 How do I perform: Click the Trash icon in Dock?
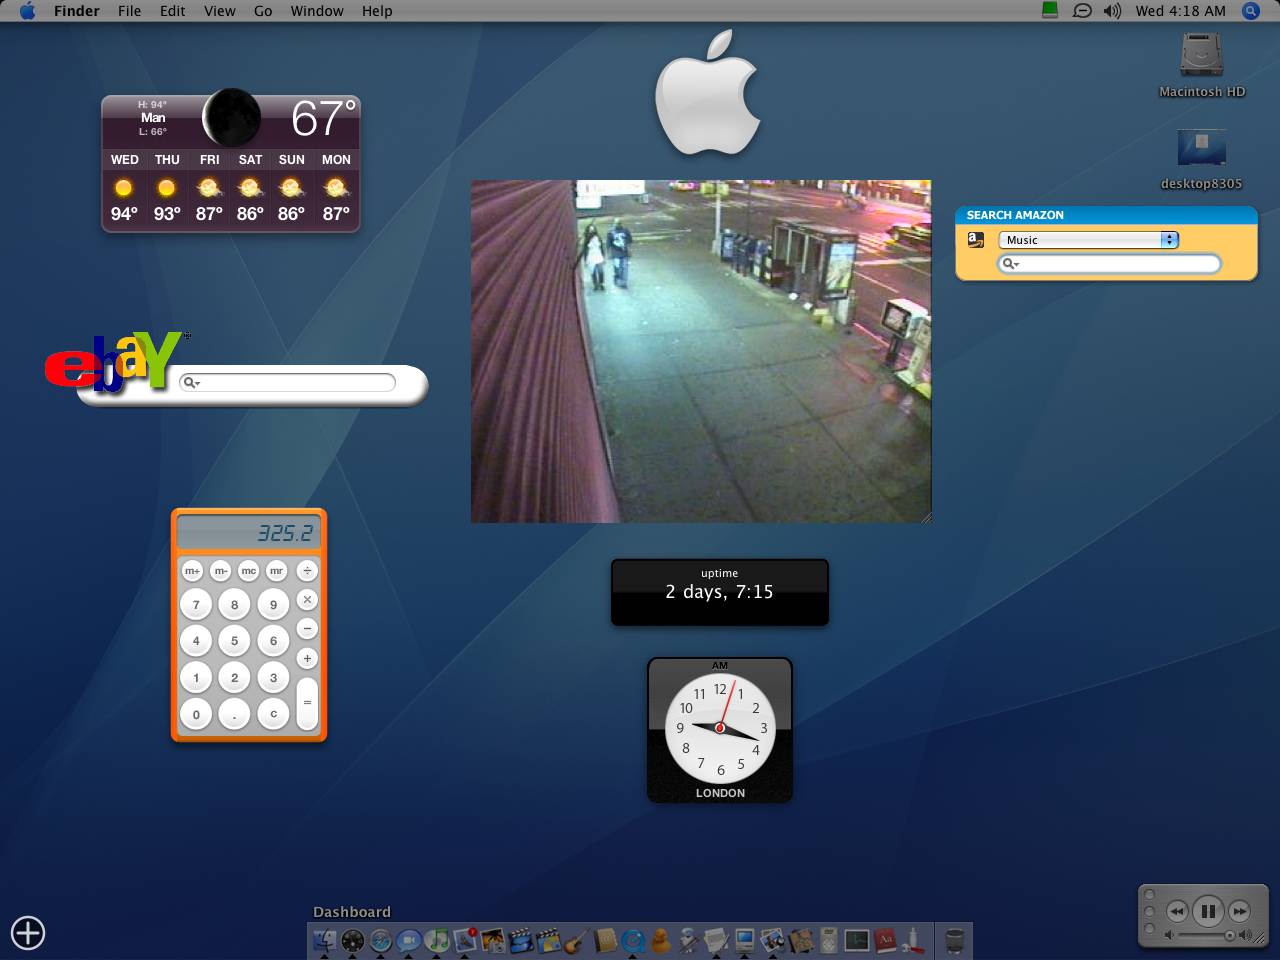point(954,940)
